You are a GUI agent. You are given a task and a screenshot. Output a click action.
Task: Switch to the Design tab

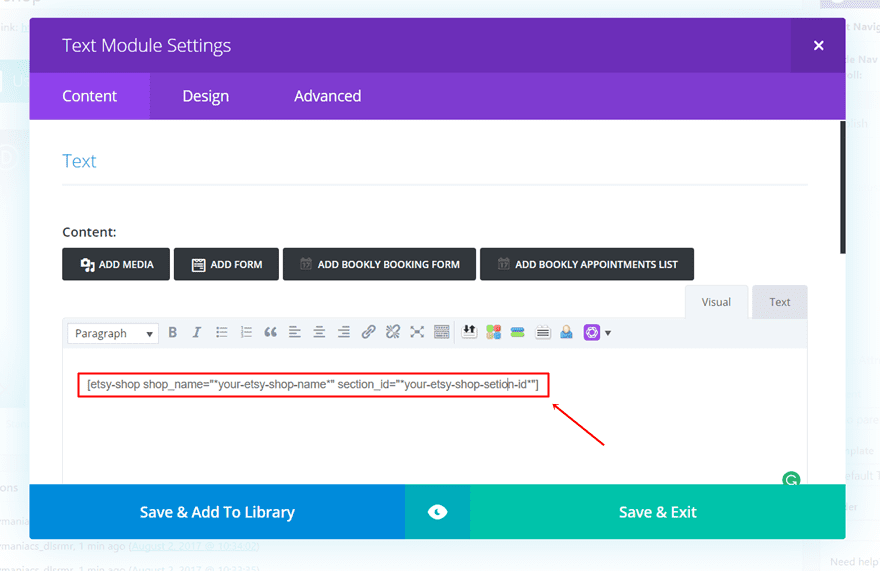point(205,96)
